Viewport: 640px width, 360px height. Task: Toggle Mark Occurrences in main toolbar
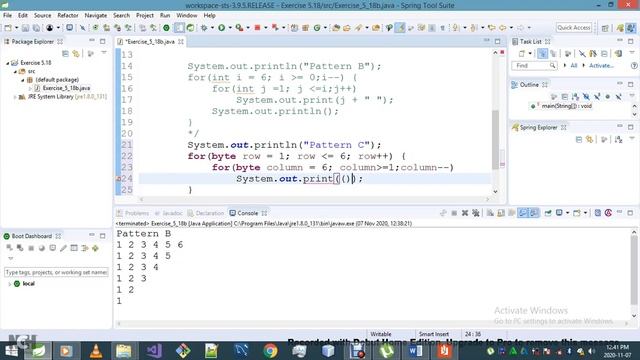pyautogui.click(x=400, y=28)
